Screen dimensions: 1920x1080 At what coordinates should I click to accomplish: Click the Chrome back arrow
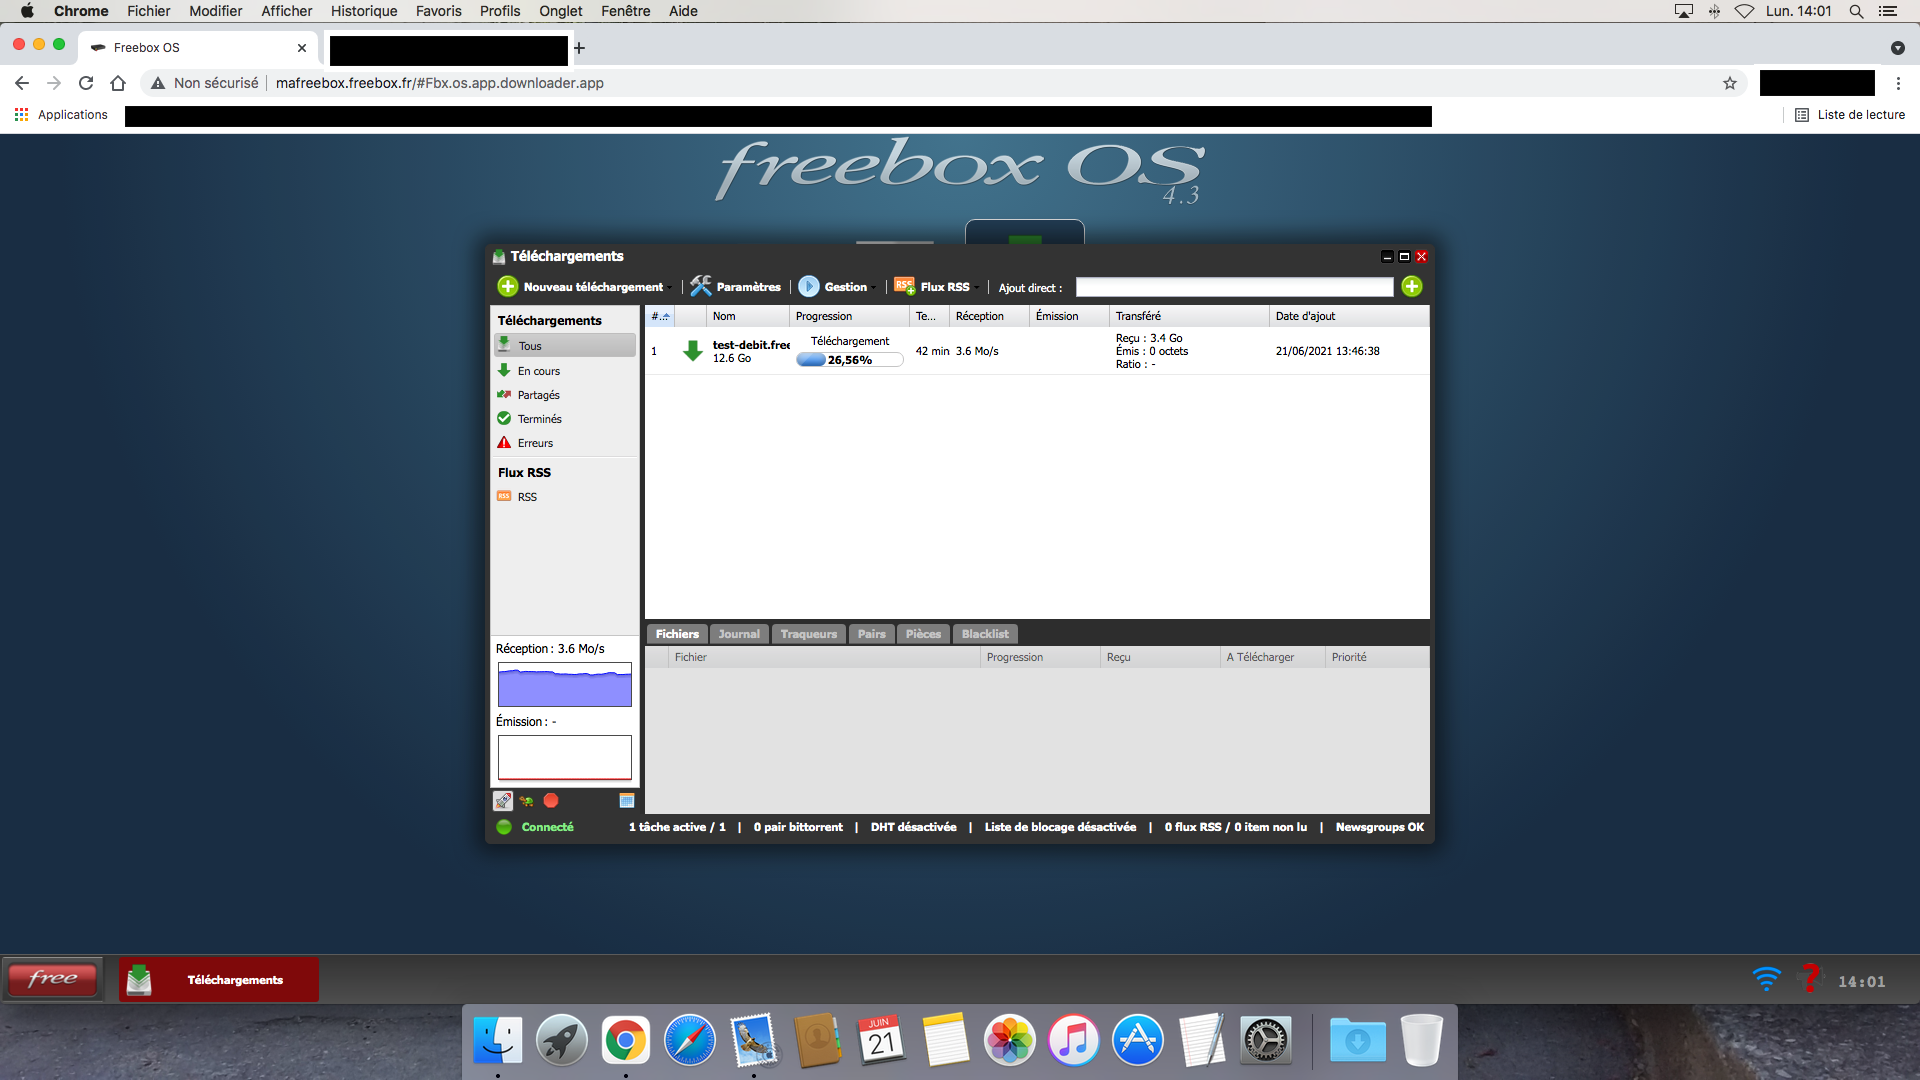(22, 83)
